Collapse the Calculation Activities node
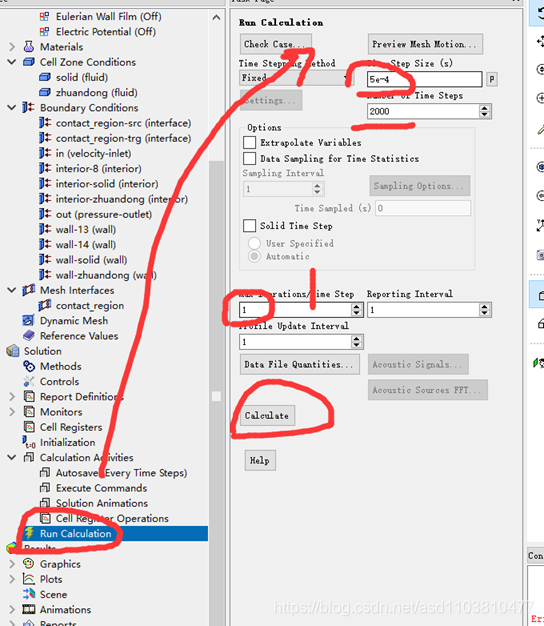544x626 pixels. [x=12, y=458]
